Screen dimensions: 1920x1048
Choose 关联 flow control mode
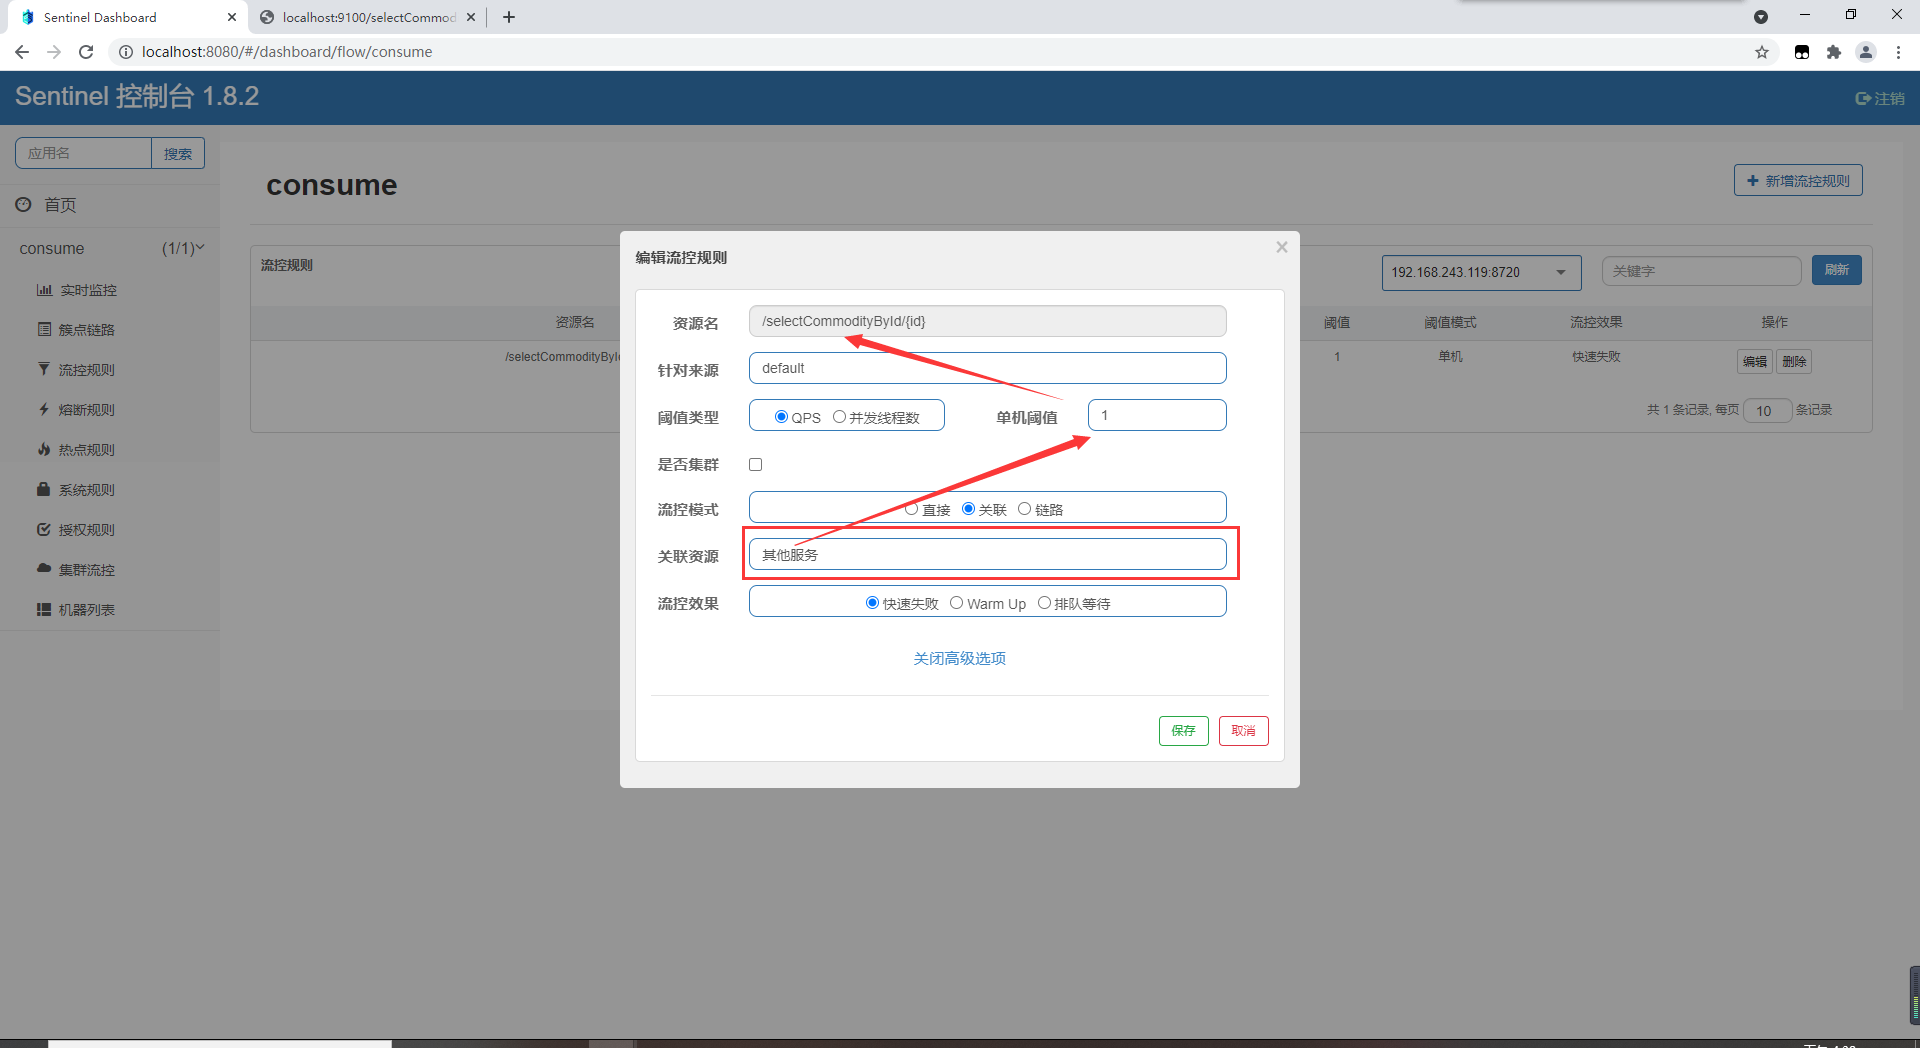click(968, 509)
